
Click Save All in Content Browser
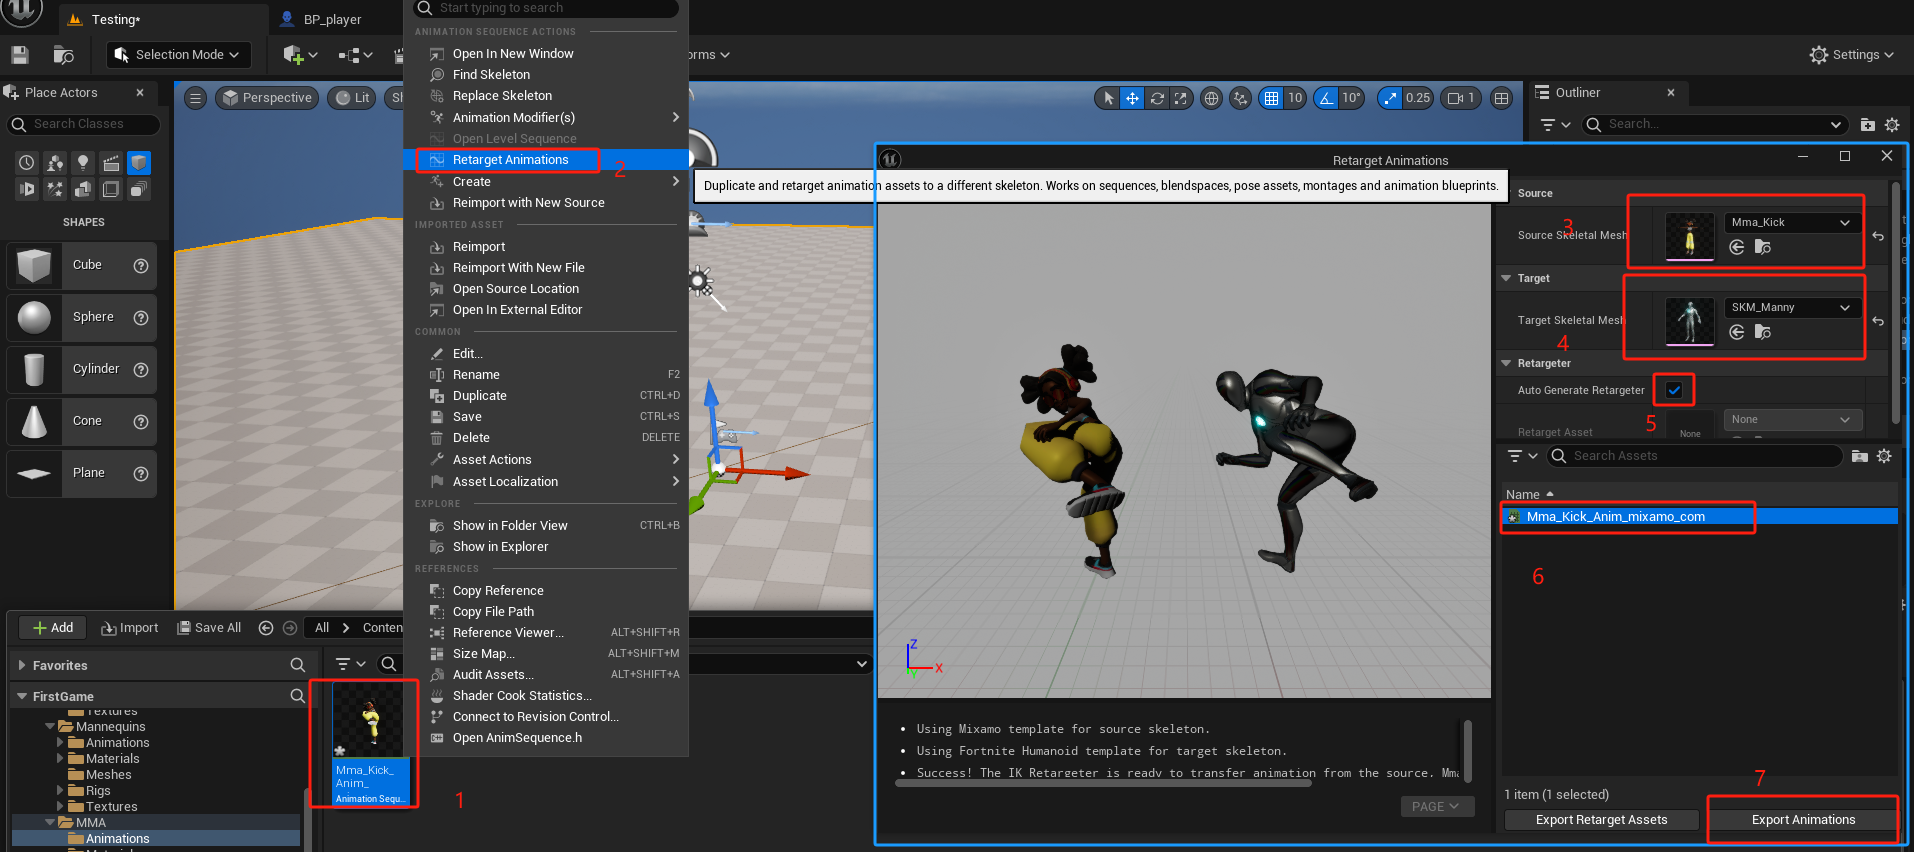point(209,628)
